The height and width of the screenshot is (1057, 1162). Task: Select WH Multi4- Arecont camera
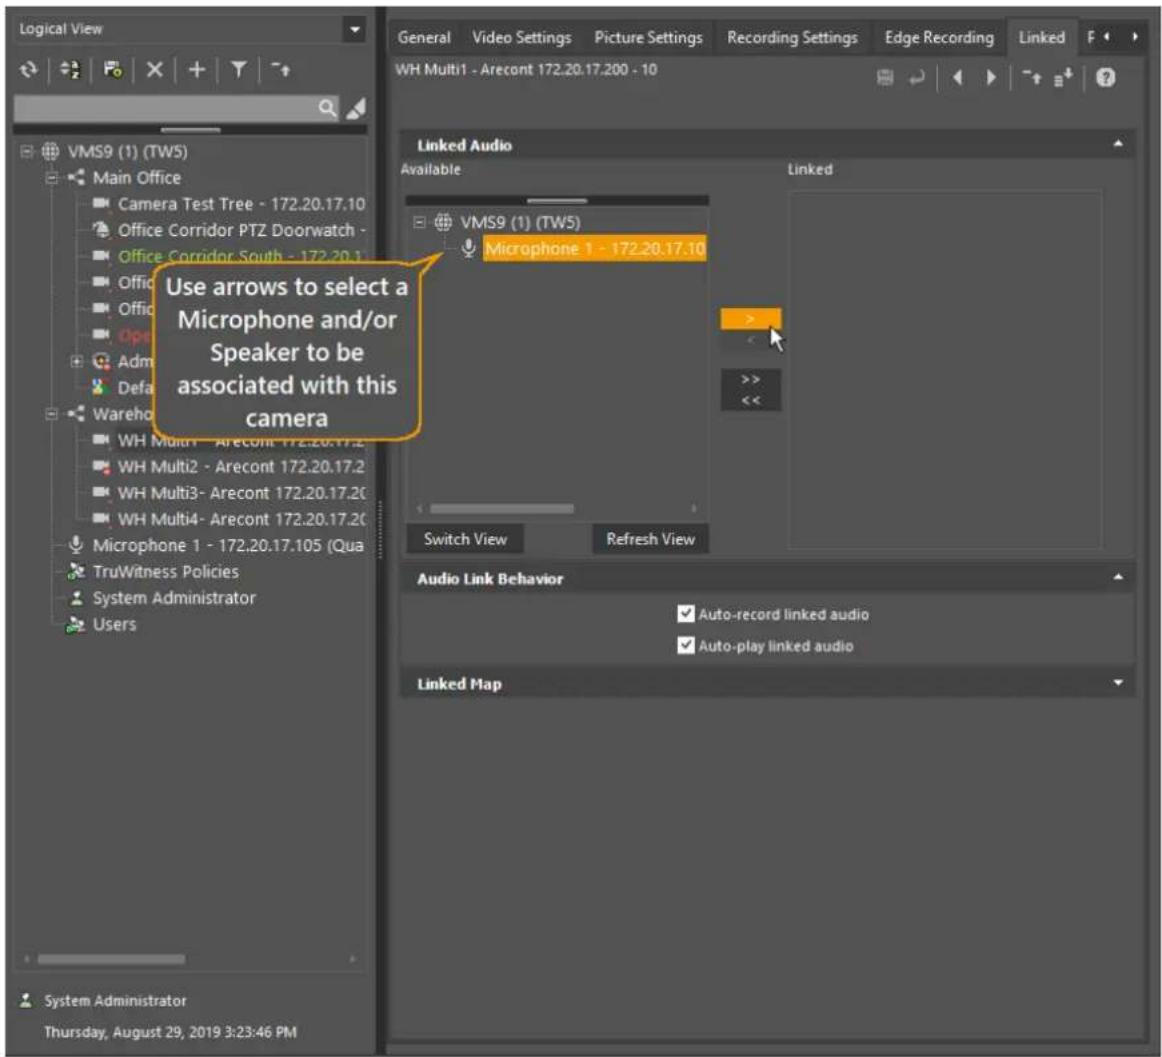[242, 519]
